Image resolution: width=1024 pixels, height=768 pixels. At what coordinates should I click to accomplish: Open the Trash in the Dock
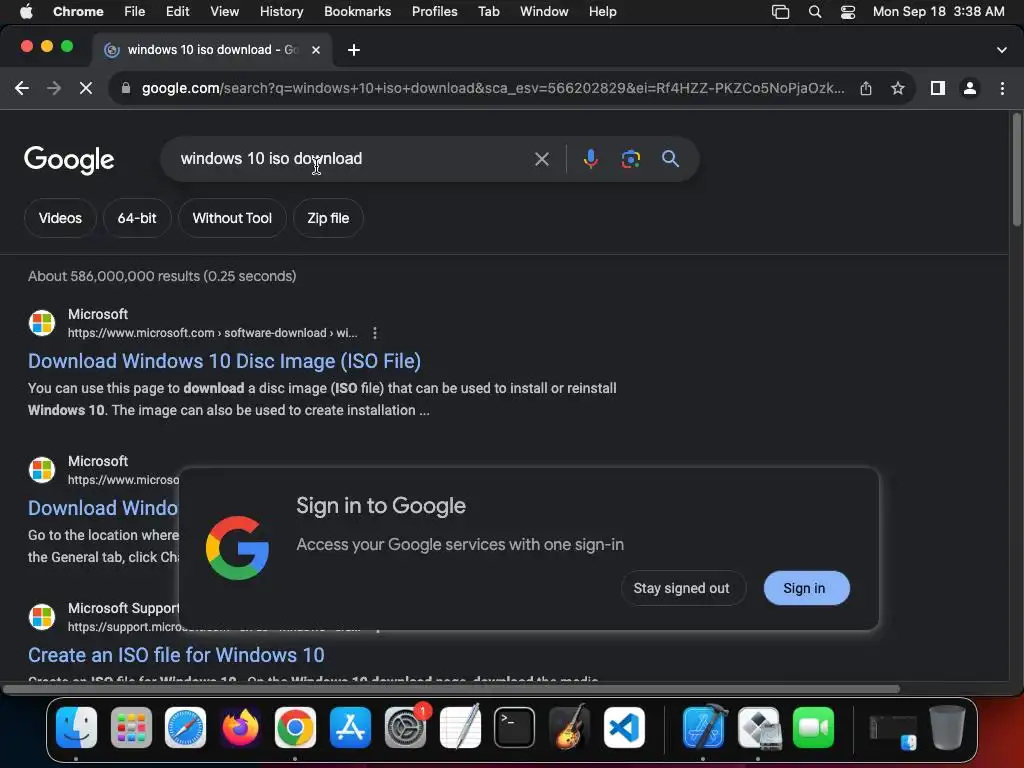(x=947, y=727)
